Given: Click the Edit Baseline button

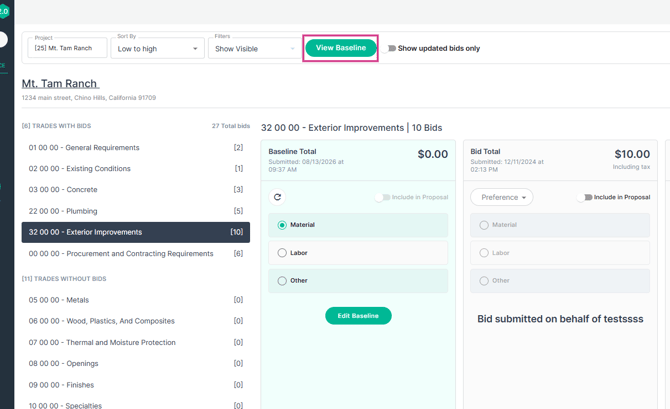Looking at the screenshot, I should point(358,316).
